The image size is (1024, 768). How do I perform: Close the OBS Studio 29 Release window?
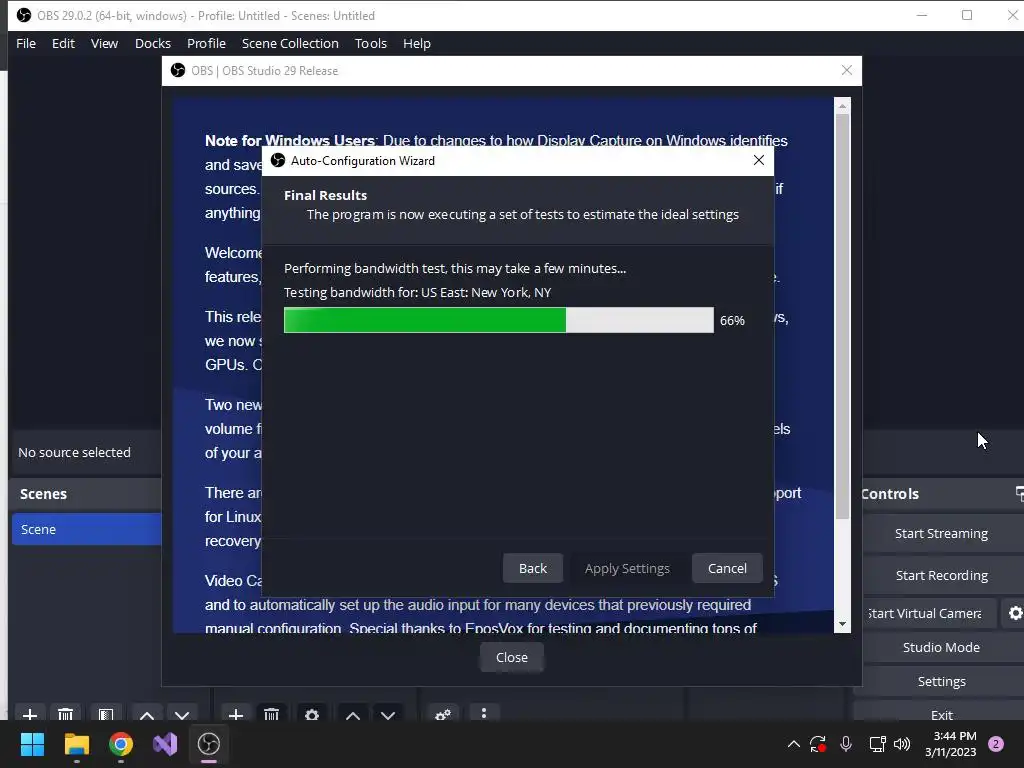point(846,70)
